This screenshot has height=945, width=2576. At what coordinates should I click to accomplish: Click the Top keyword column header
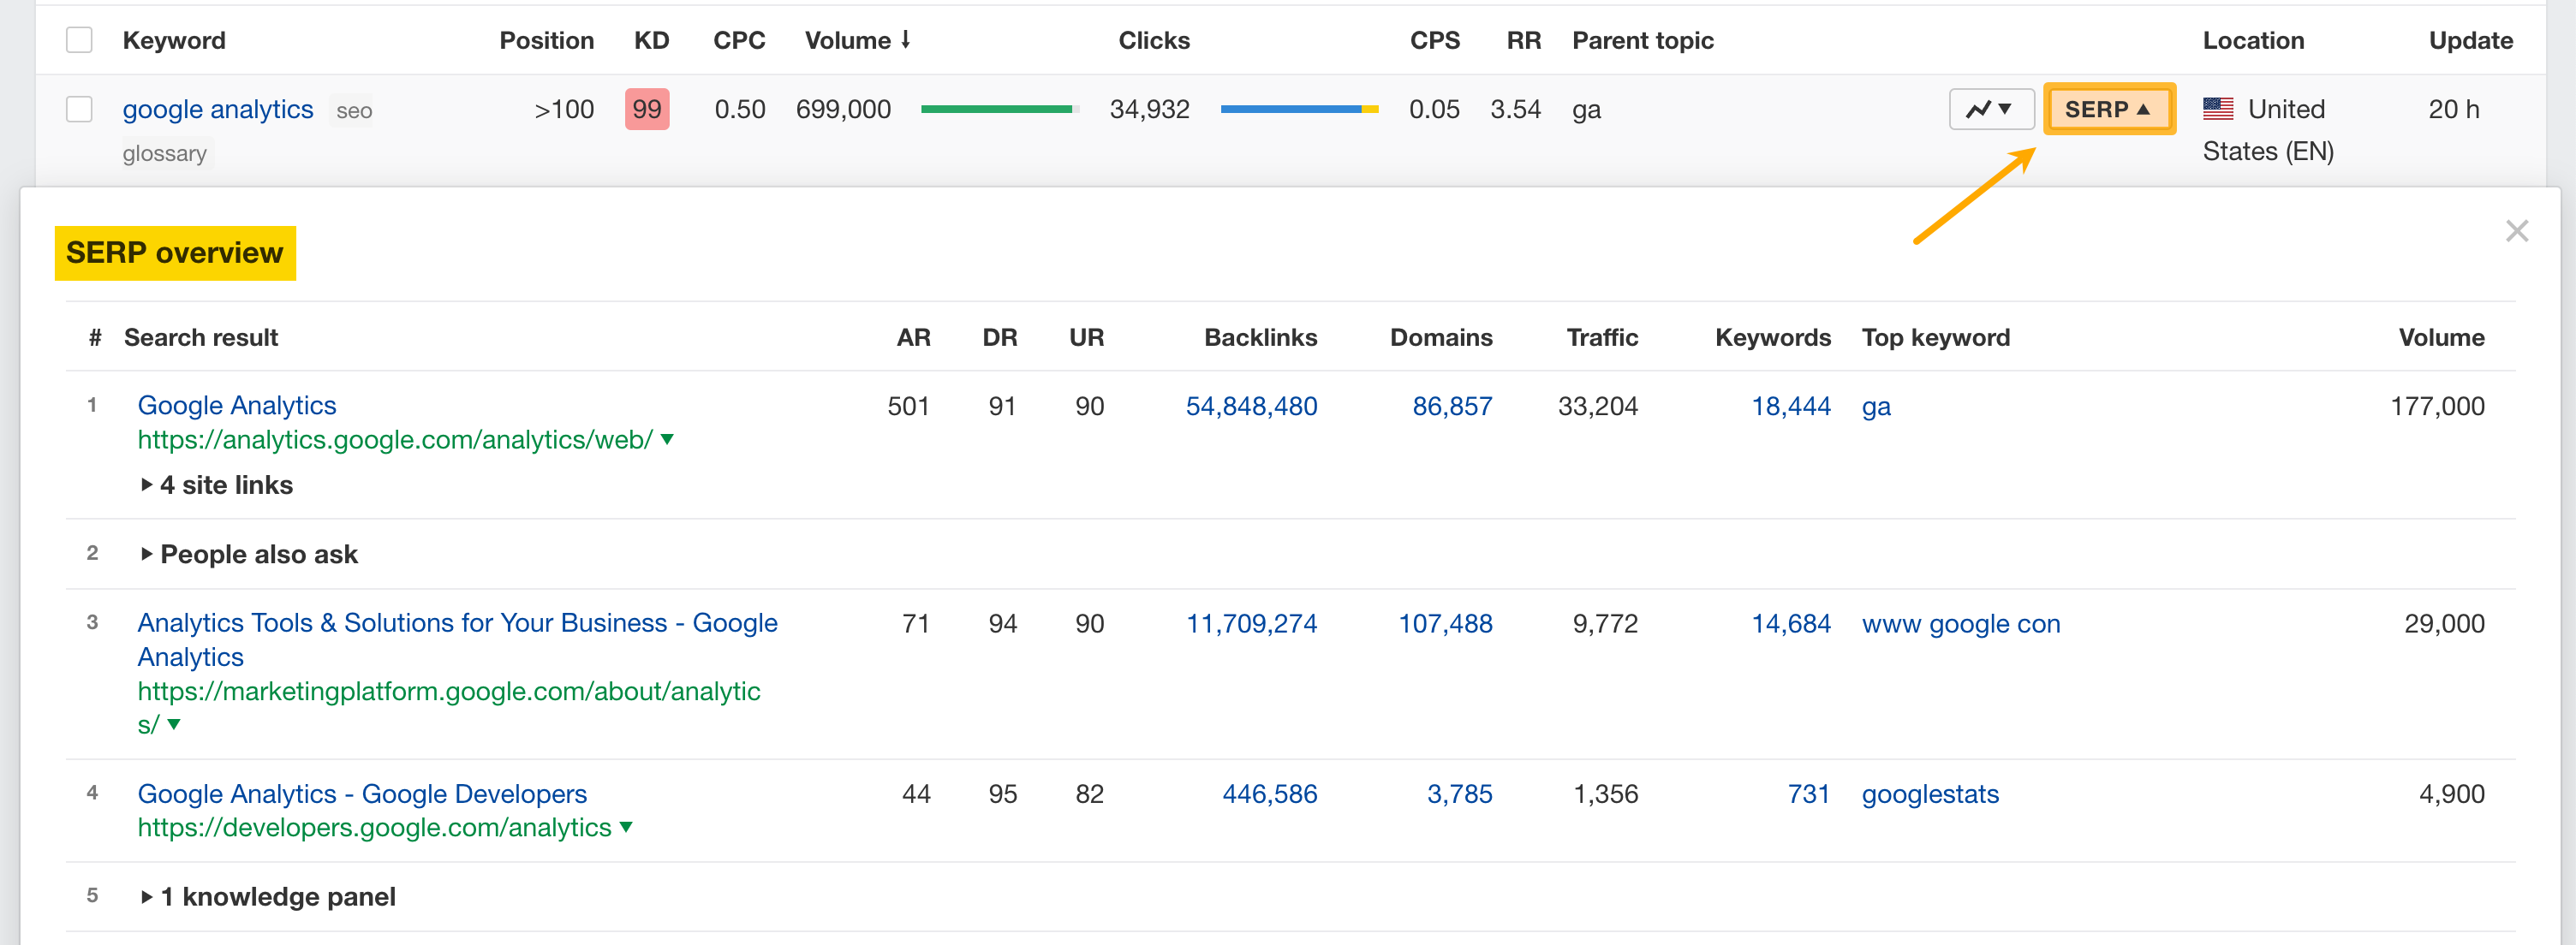click(x=1935, y=338)
